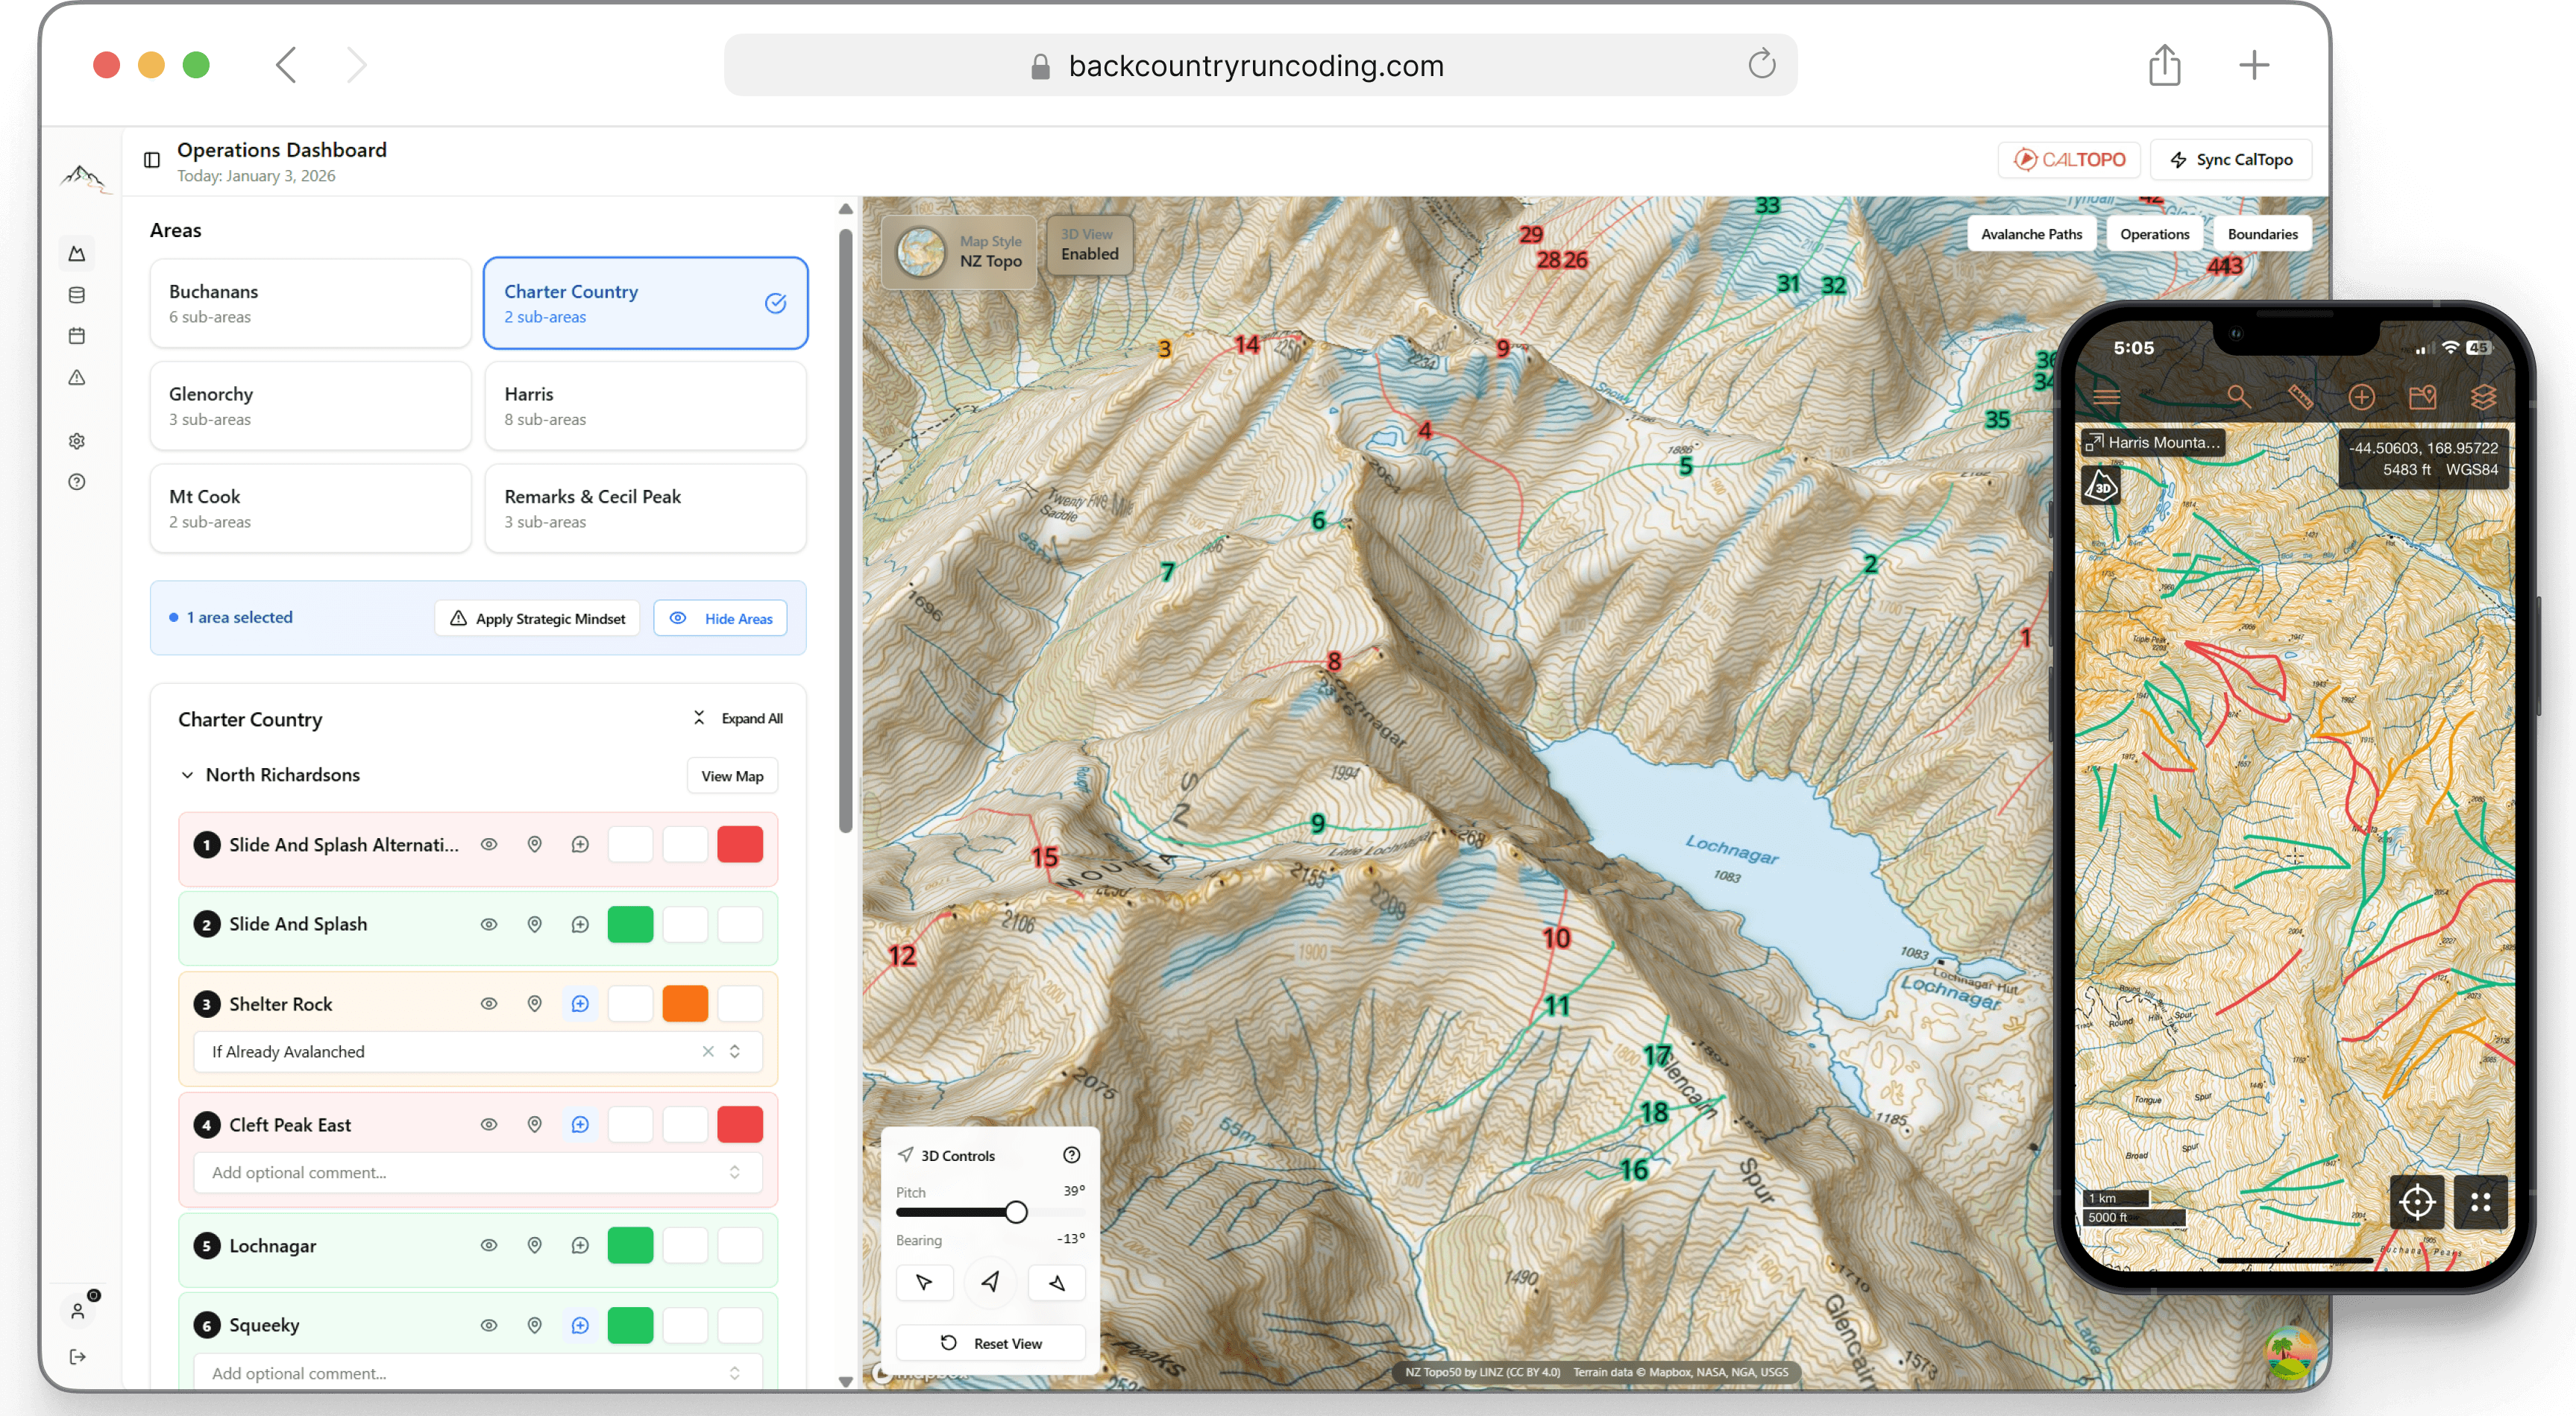The height and width of the screenshot is (1416, 2576).
Task: Open the layers icon on the phone toolbar
Action: click(x=2486, y=396)
